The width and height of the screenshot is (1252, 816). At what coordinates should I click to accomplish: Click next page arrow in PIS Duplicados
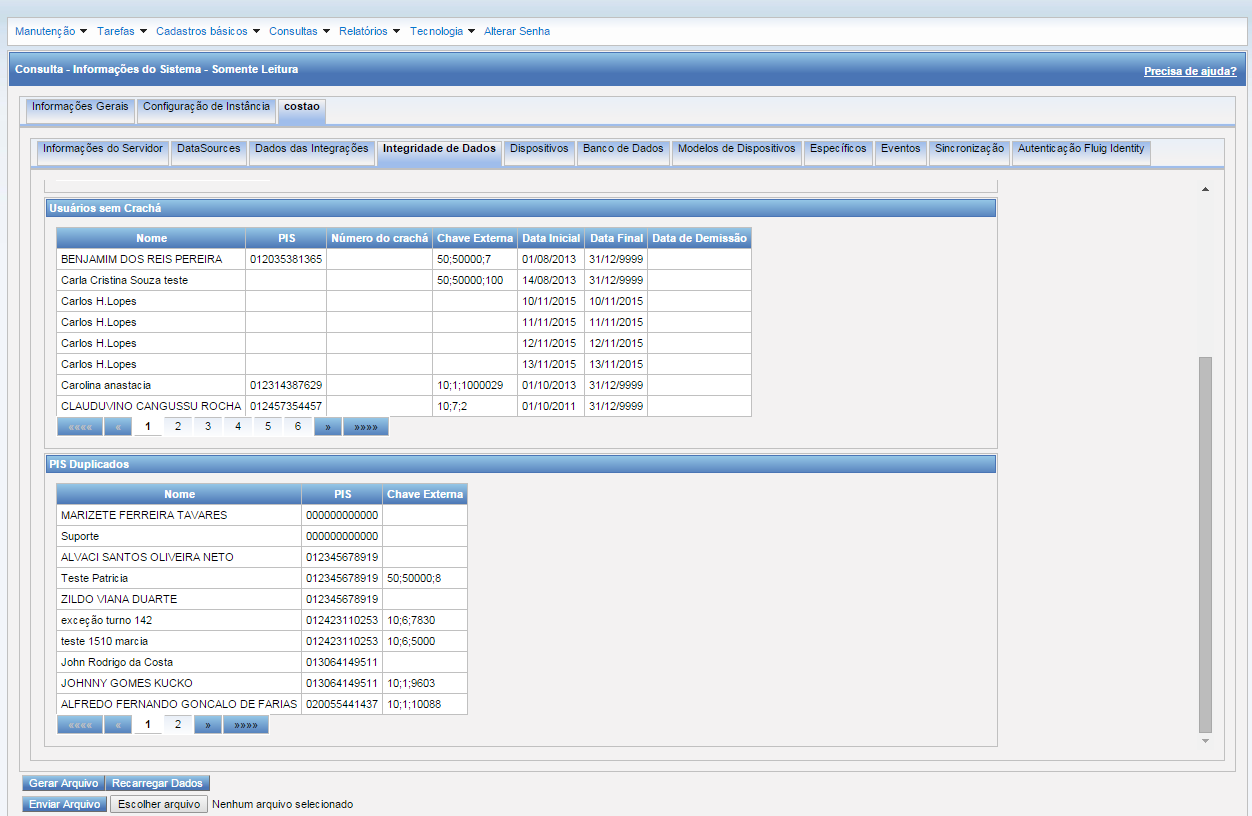tap(207, 724)
